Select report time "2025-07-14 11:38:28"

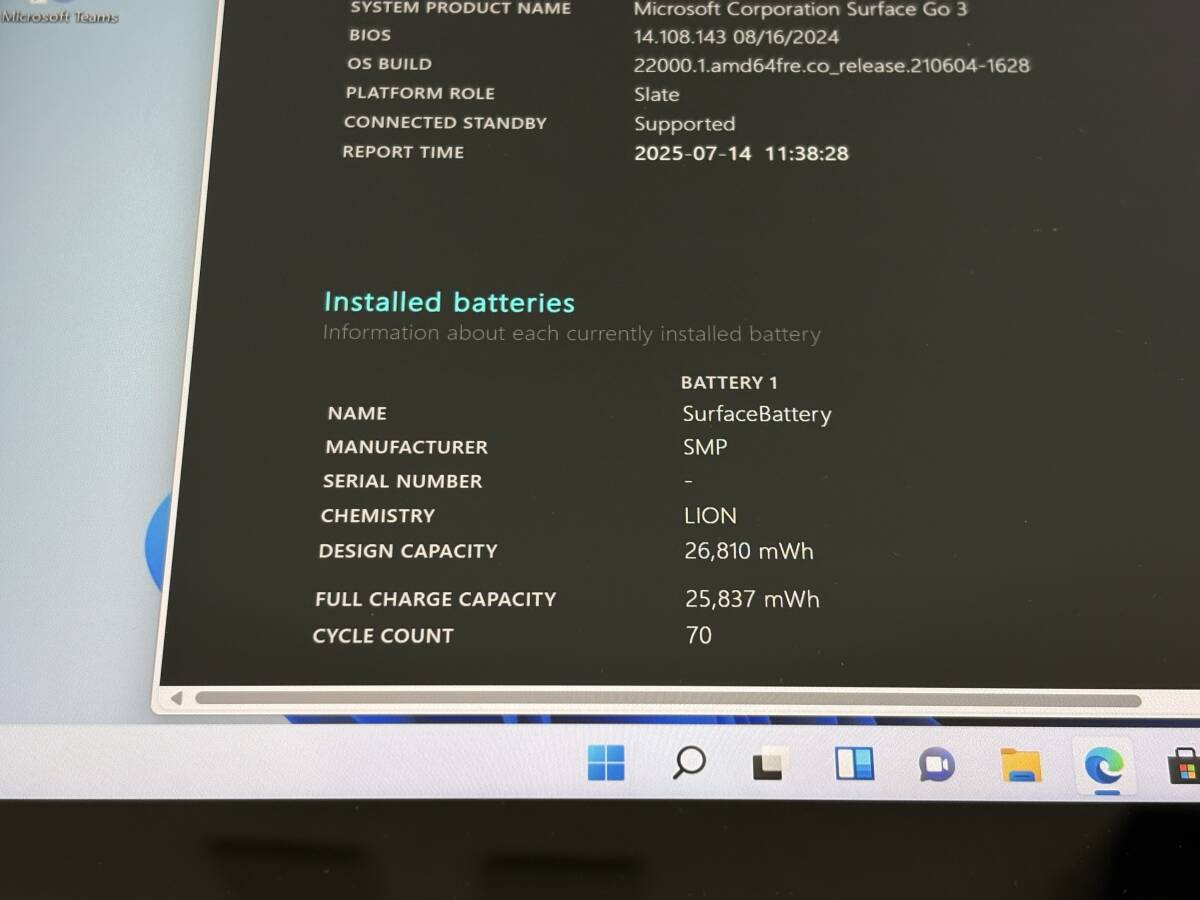tap(741, 154)
